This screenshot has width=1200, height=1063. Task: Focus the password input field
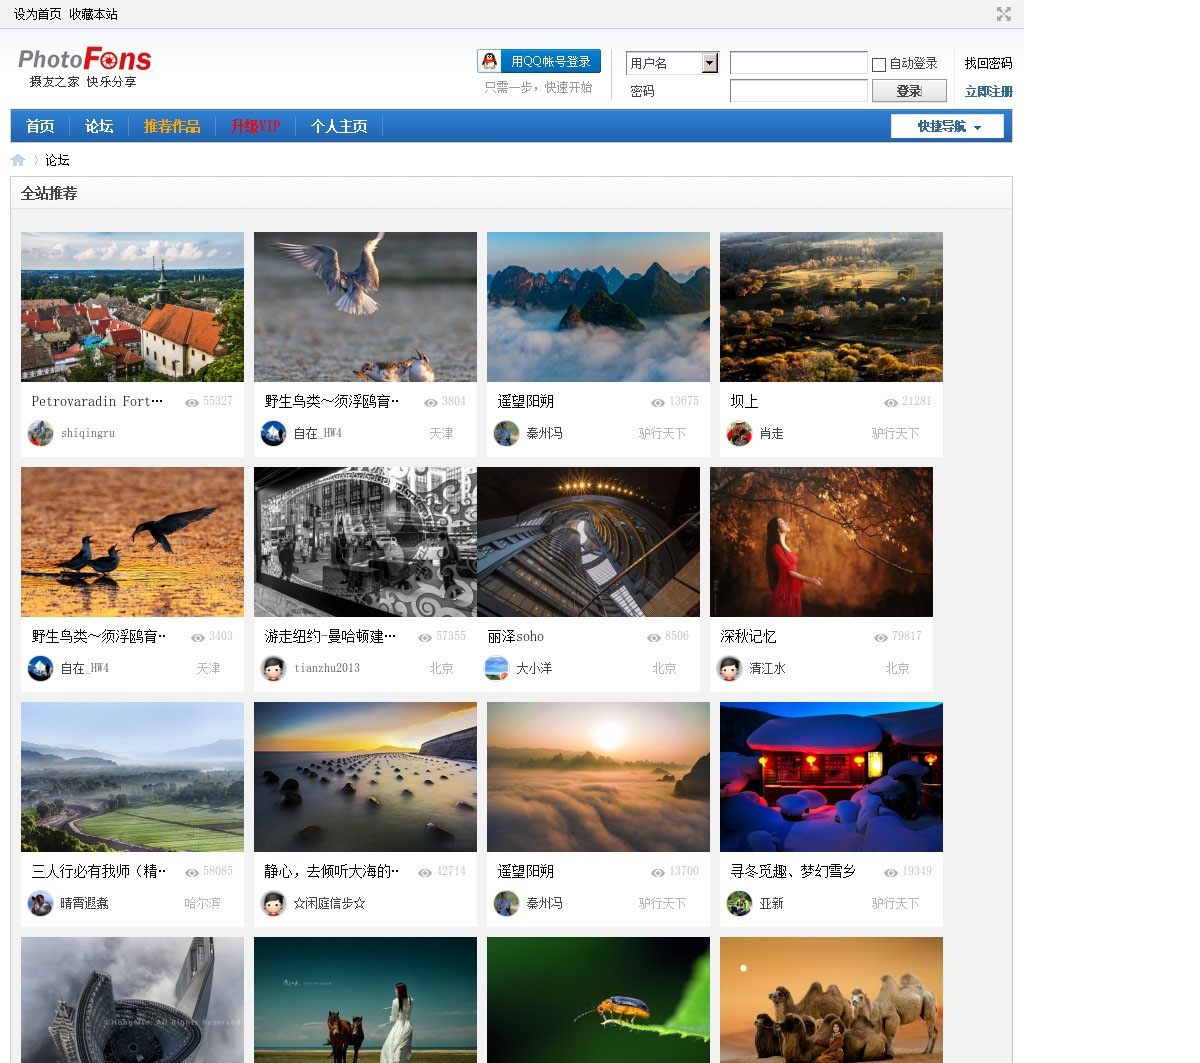point(798,91)
